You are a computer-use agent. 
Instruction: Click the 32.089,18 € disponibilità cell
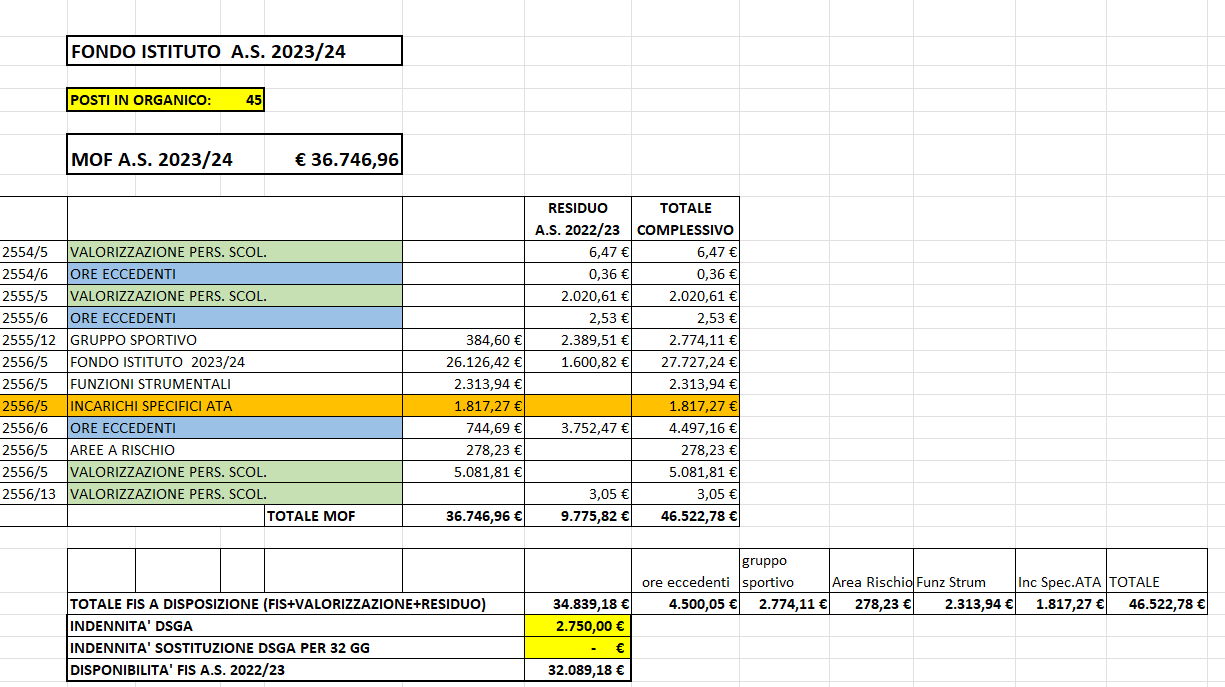click(x=578, y=670)
